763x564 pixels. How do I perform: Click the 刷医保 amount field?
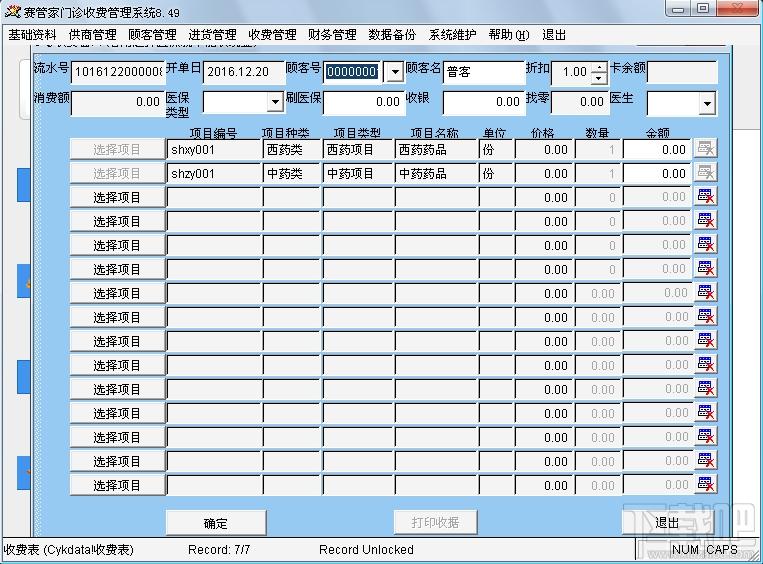(x=364, y=102)
